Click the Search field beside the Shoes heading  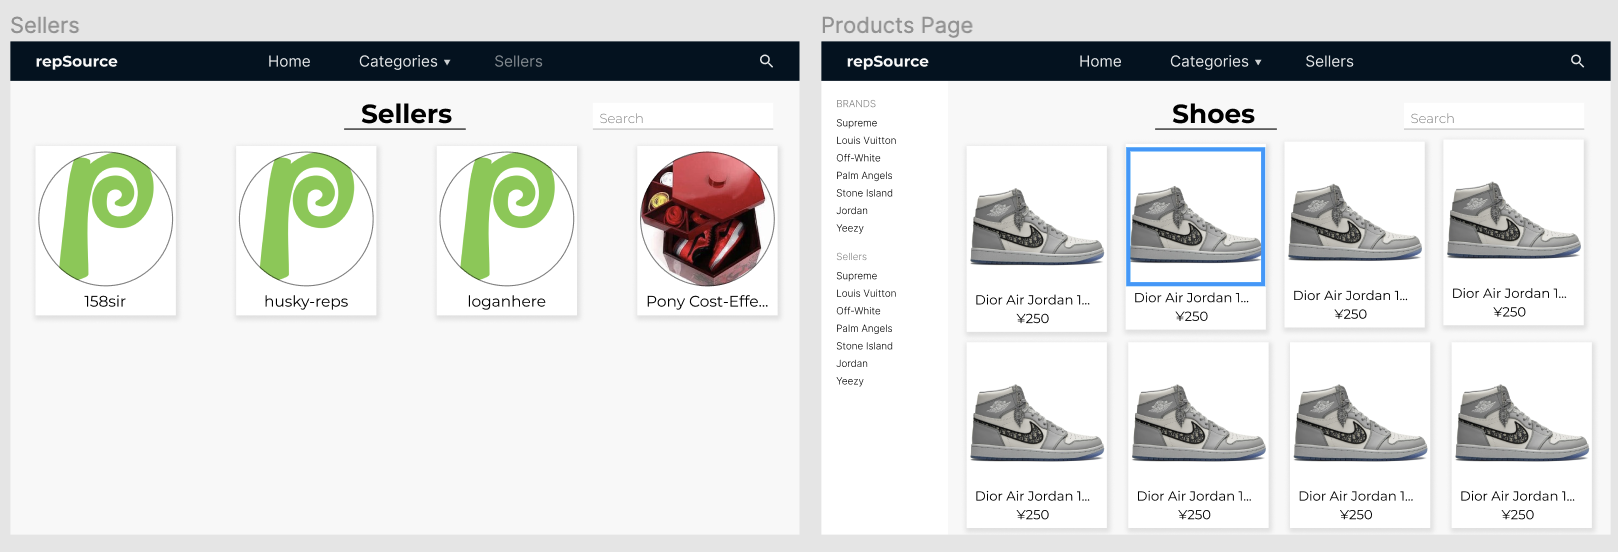(1494, 118)
